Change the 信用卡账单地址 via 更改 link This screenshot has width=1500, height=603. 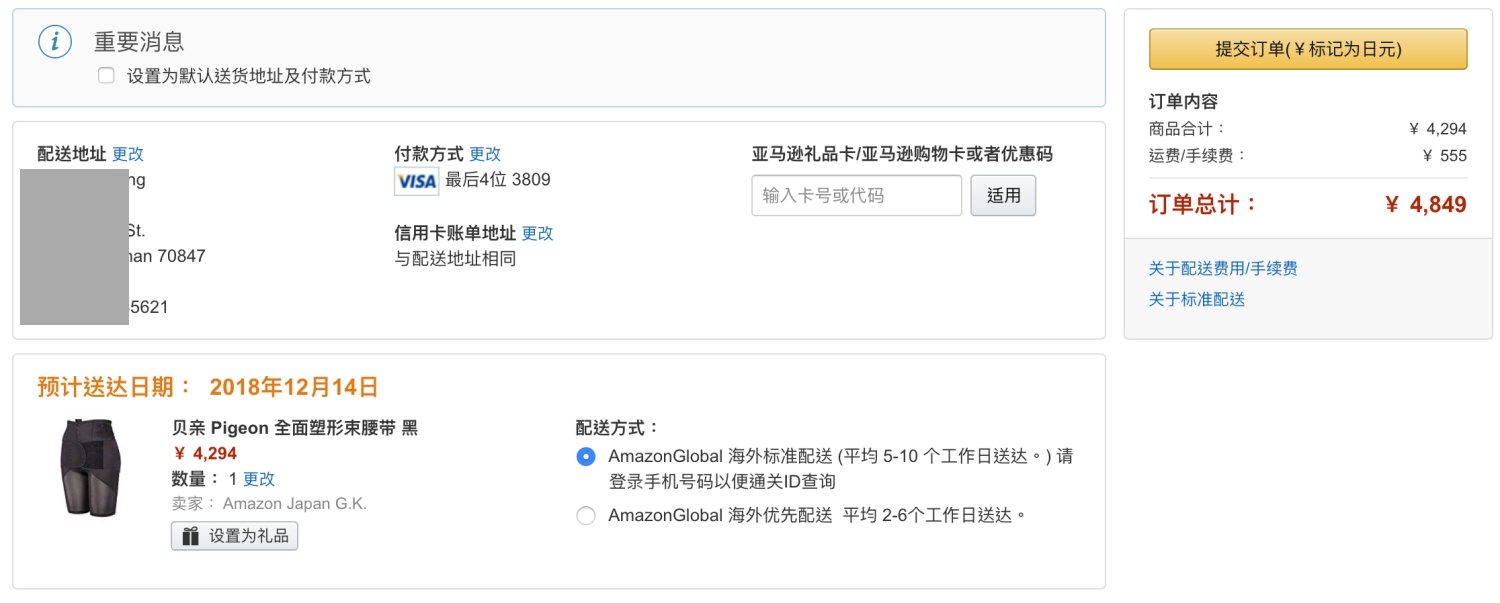click(537, 233)
